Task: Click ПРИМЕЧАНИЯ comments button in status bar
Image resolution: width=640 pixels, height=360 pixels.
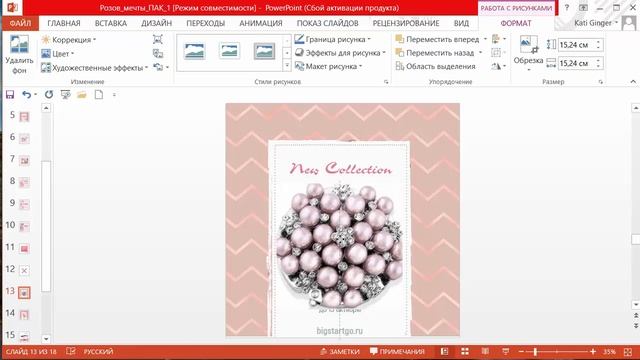Action: [397, 351]
